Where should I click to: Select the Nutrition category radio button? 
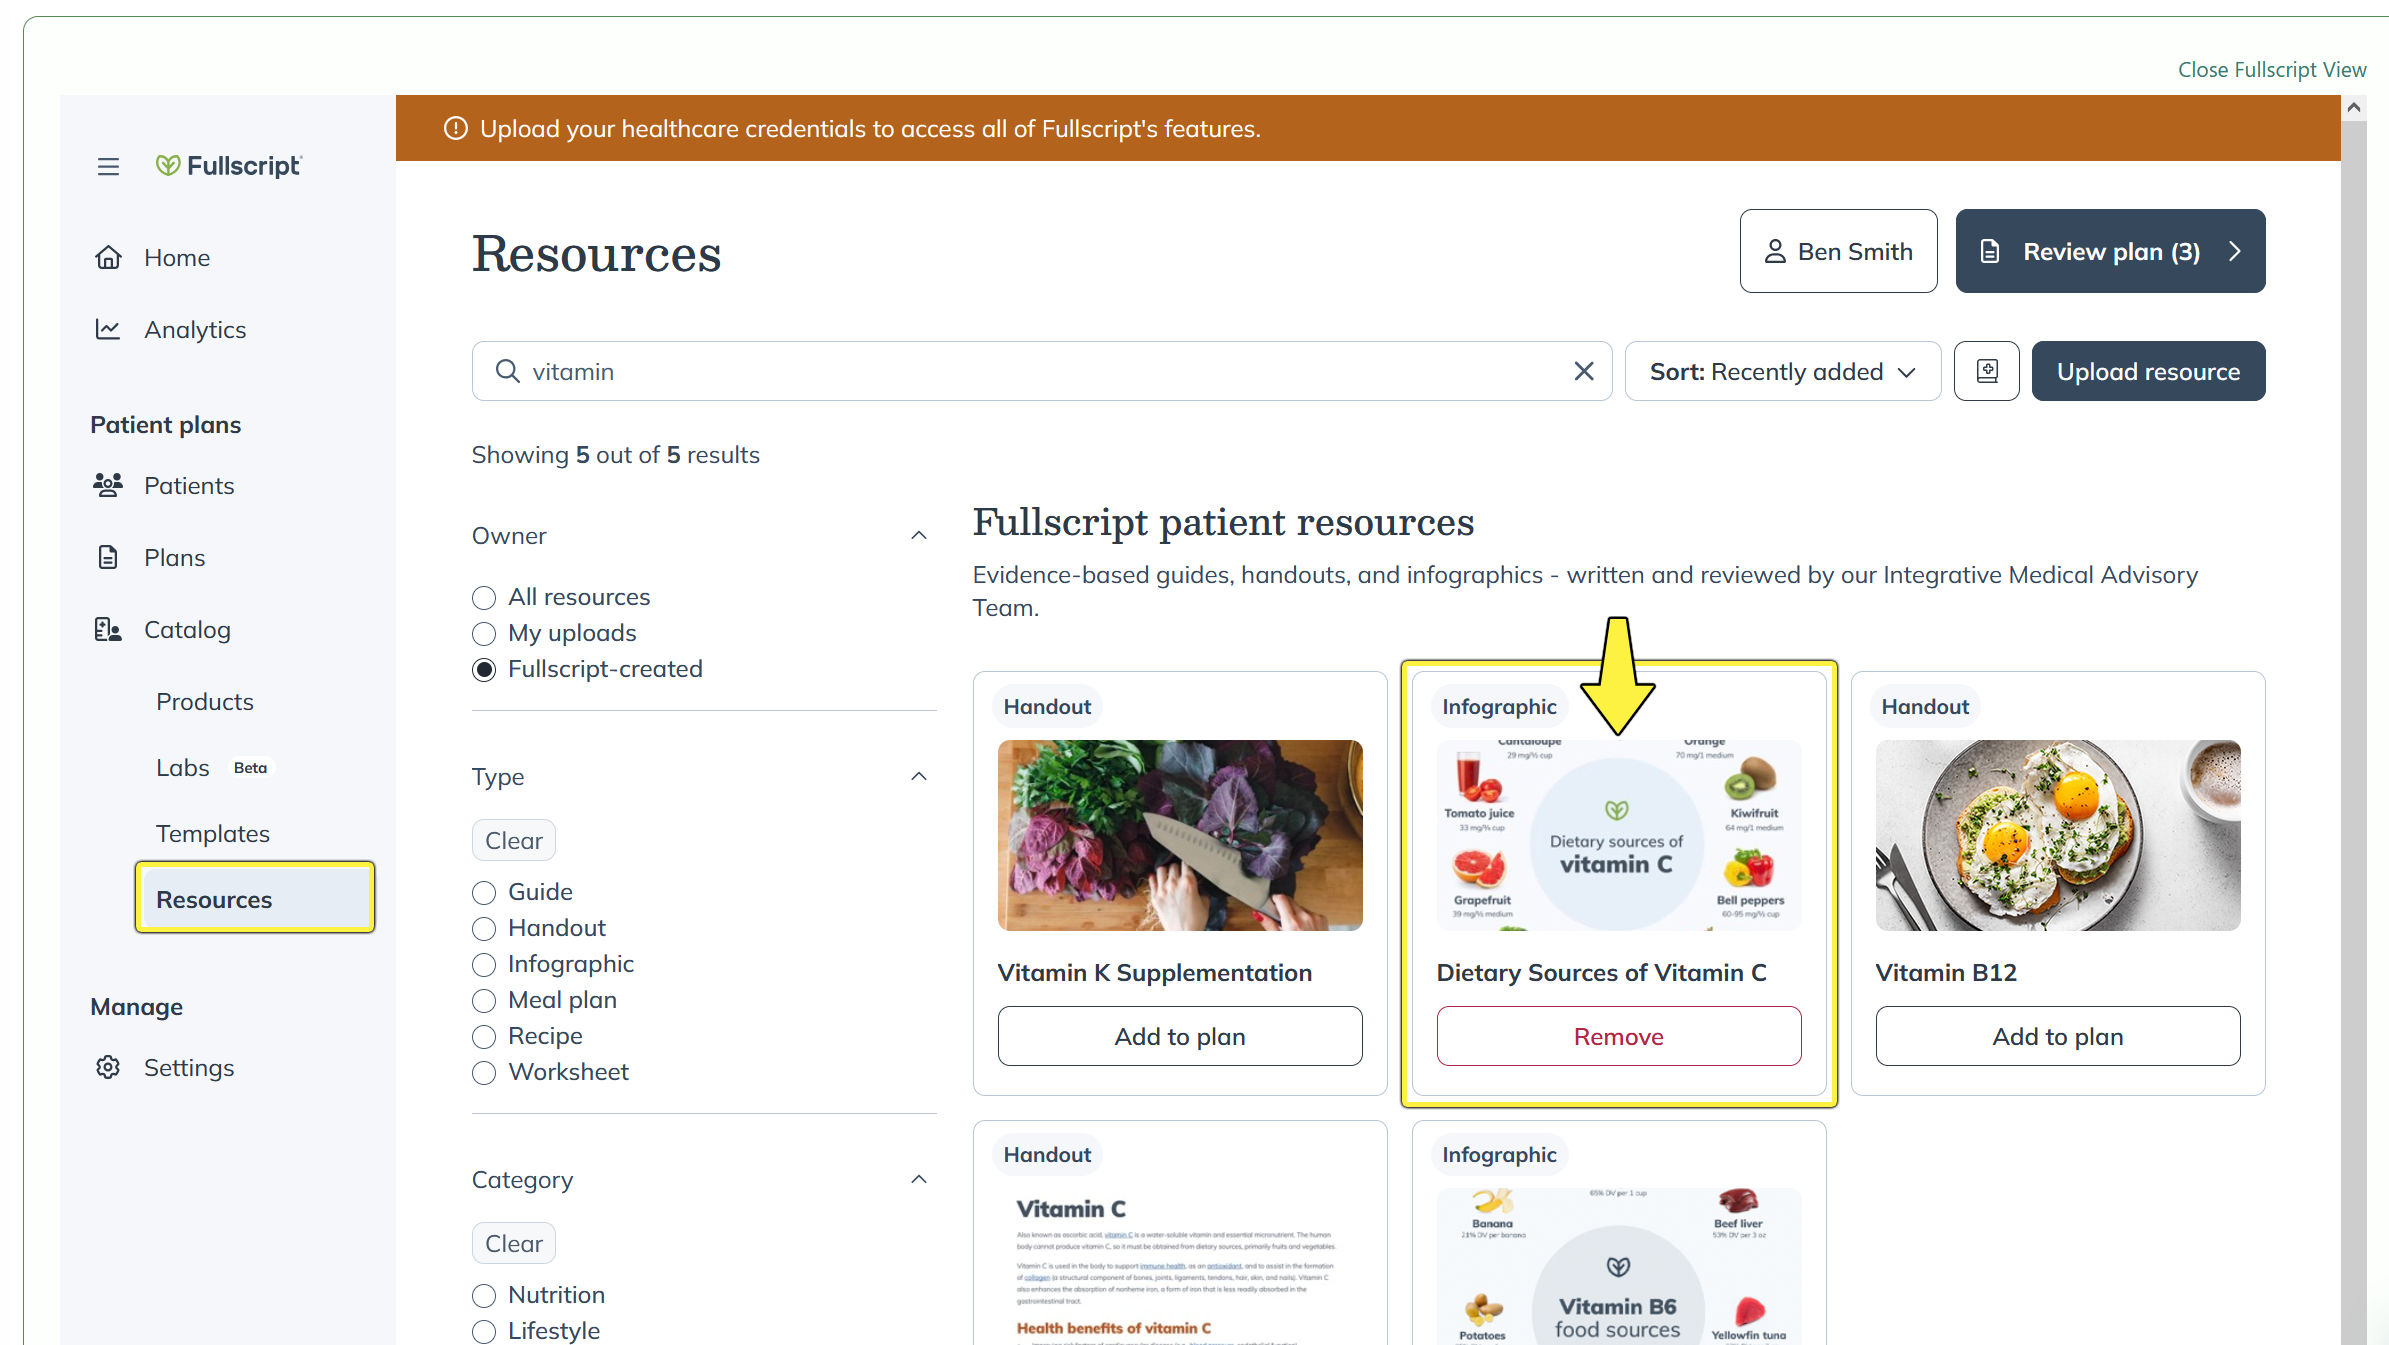pos(484,1296)
